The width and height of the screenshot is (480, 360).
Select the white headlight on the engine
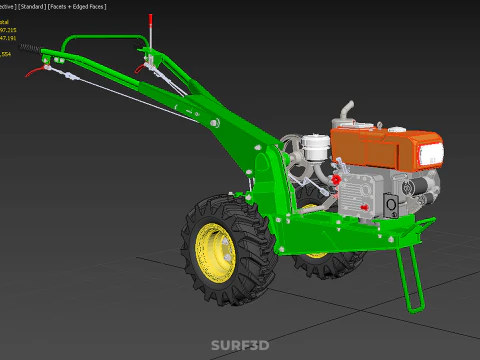click(x=431, y=155)
